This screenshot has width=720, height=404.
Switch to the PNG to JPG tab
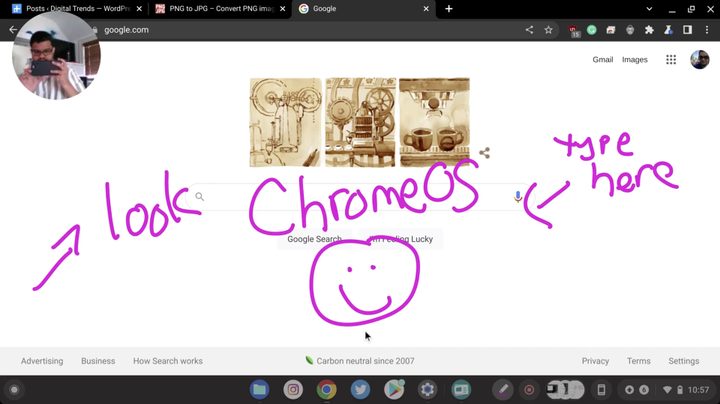click(220, 9)
